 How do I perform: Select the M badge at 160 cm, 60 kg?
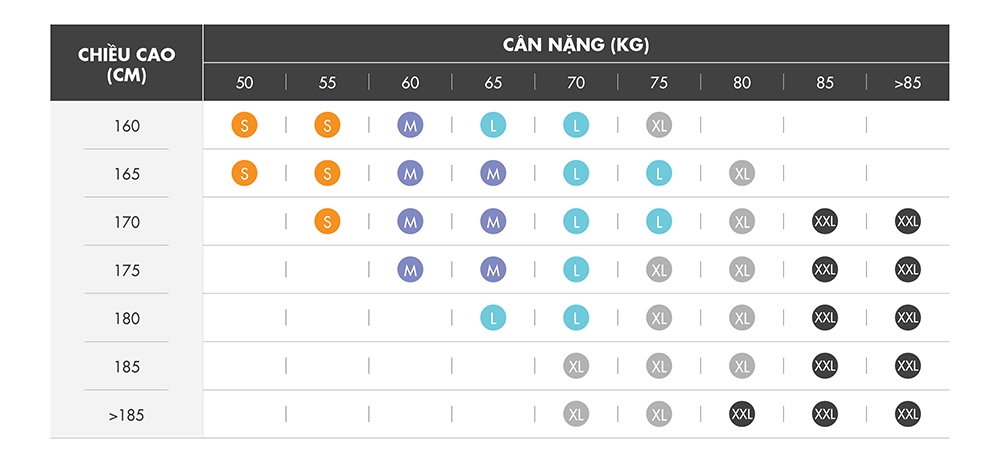(x=410, y=125)
